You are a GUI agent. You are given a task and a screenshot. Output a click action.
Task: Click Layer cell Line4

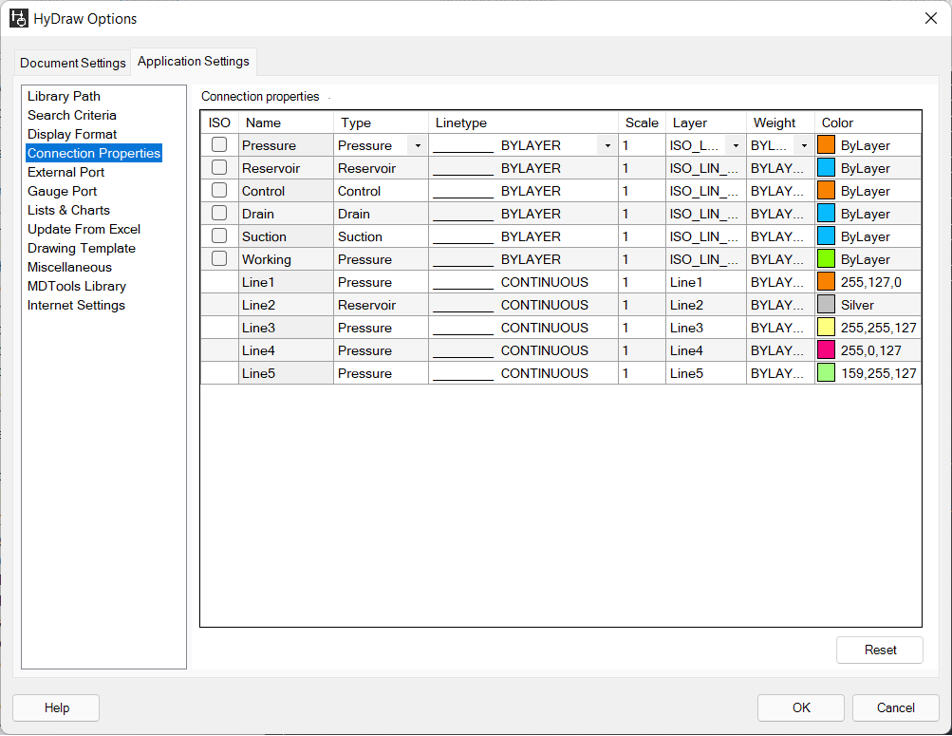pos(706,350)
